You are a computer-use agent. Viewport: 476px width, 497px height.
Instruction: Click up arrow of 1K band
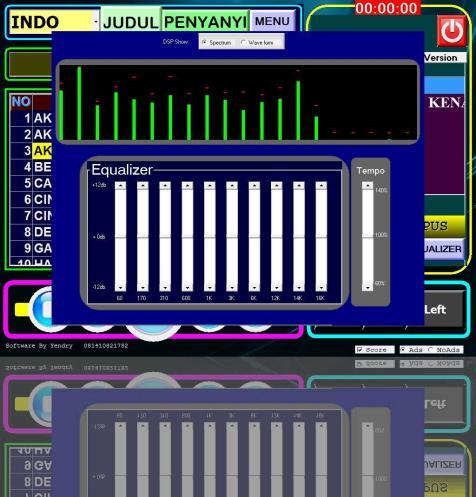click(210, 185)
